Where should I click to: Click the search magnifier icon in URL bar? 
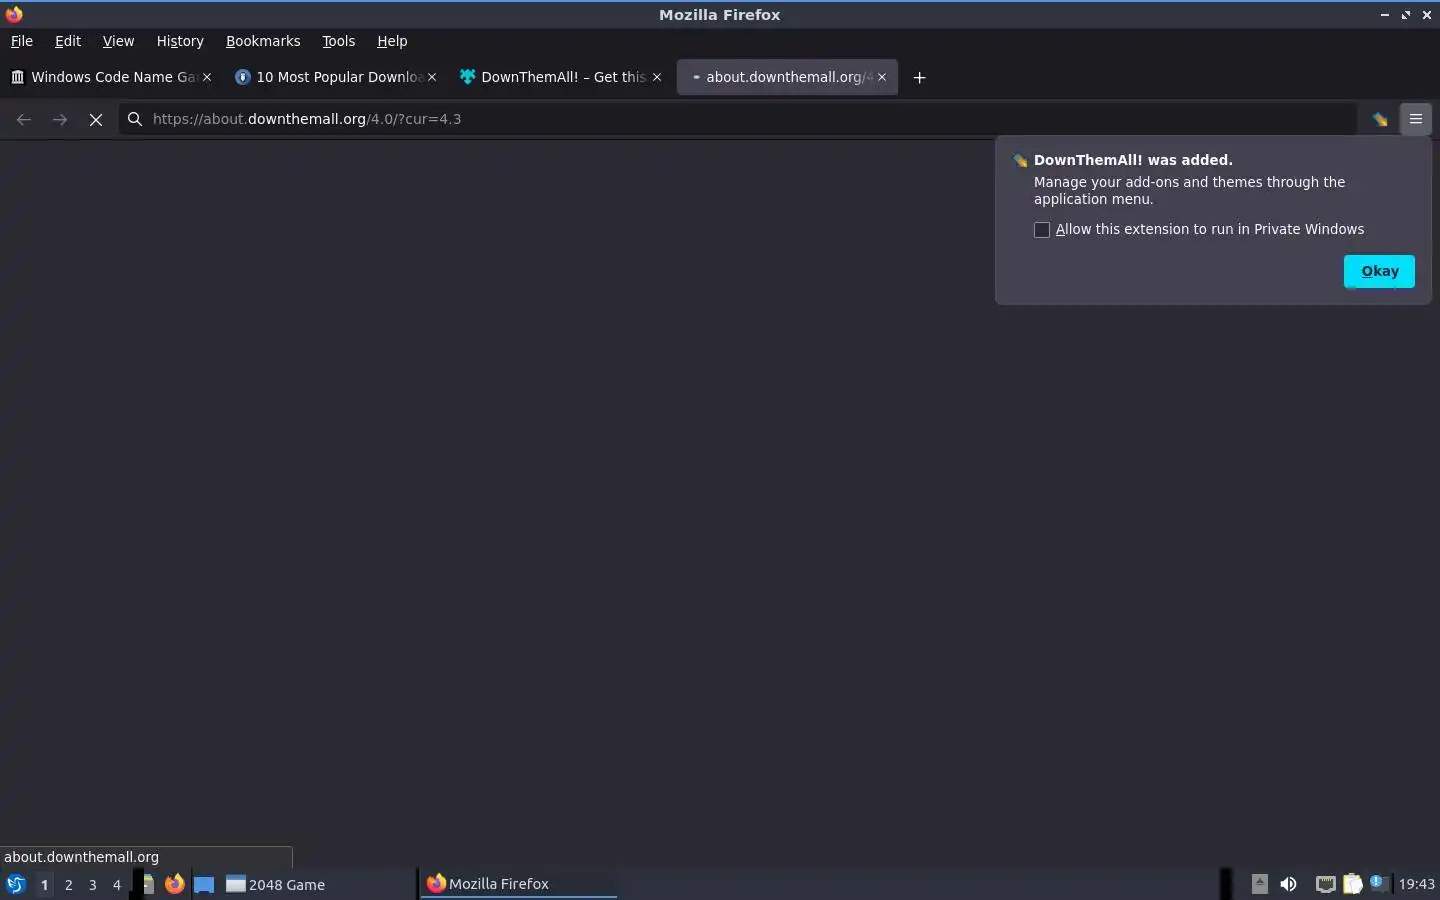click(135, 119)
